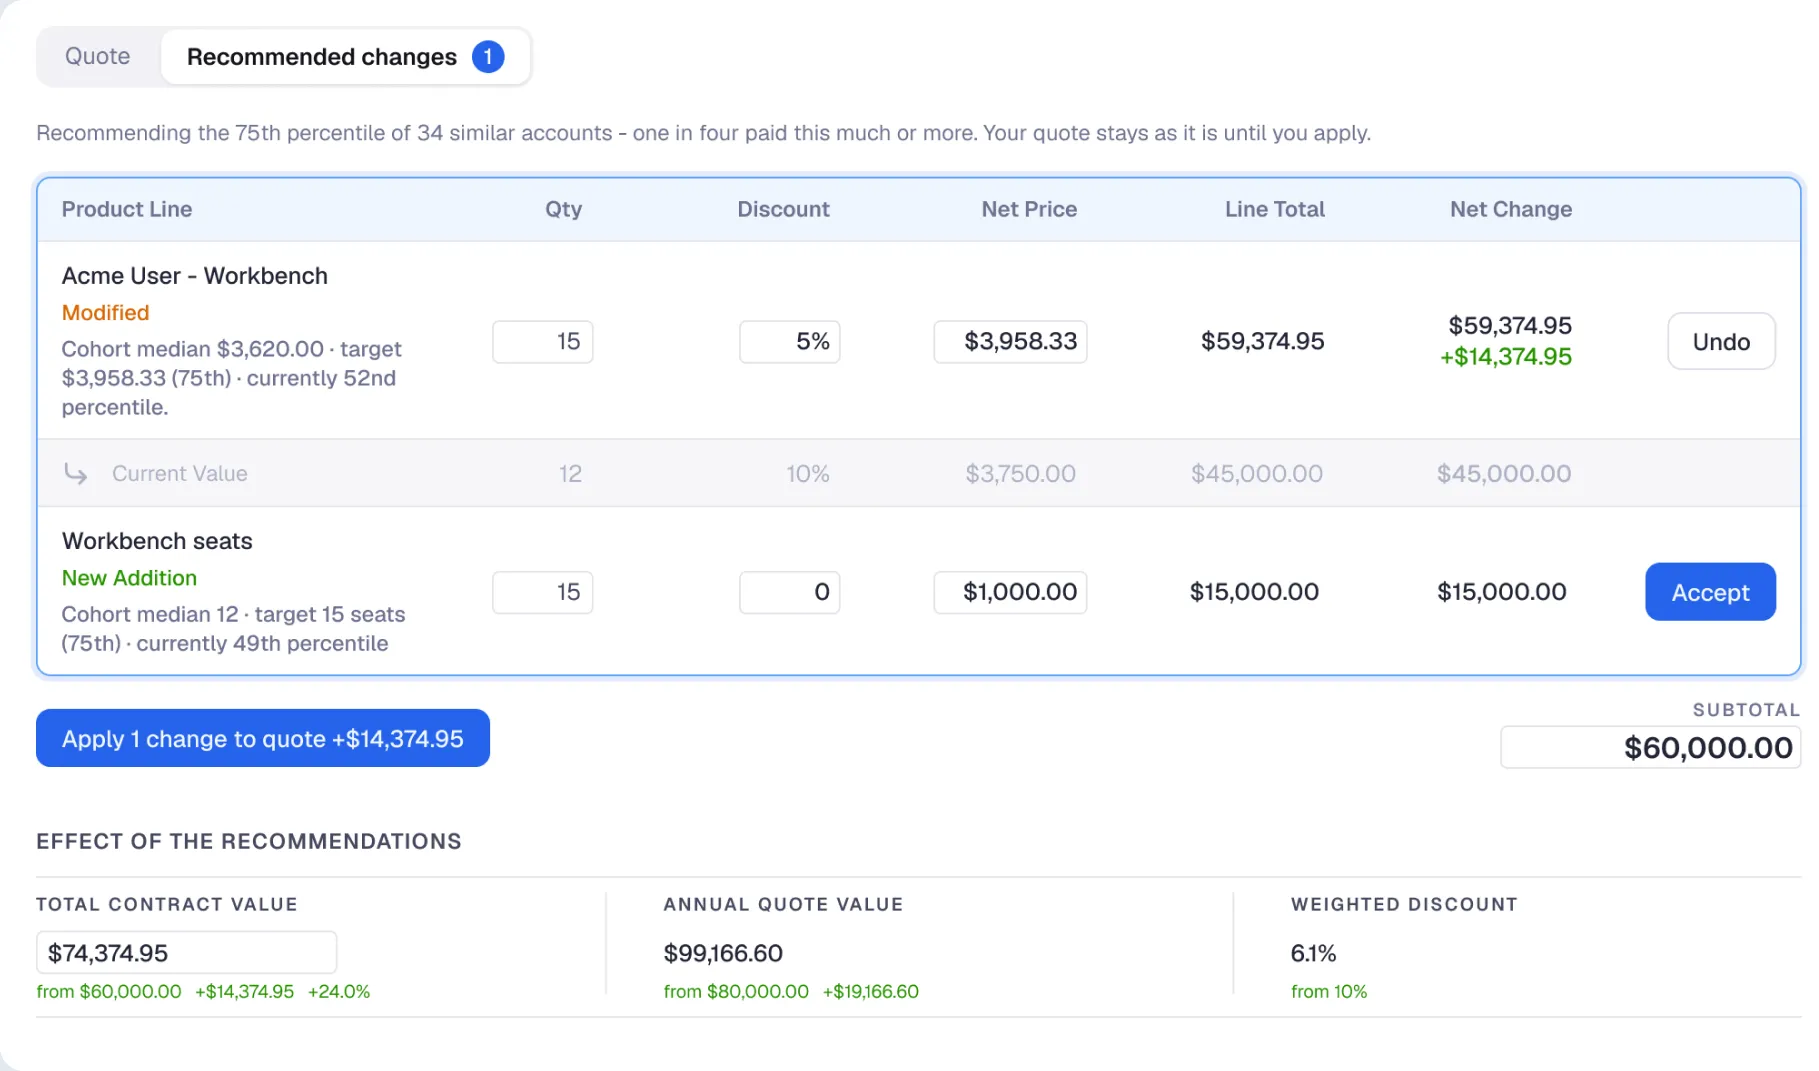Viewport: 1819px width, 1071px height.
Task: Undo the Acme User - Workbench change
Action: 1721,342
